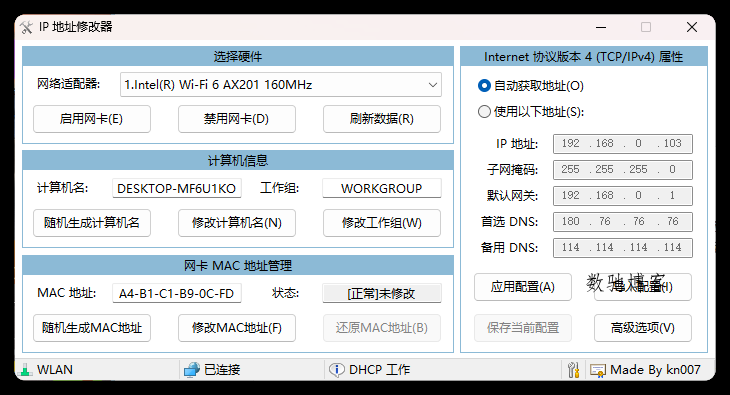
Task: Click the Internet 协议版本 4 属性 header
Action: [x=584, y=56]
